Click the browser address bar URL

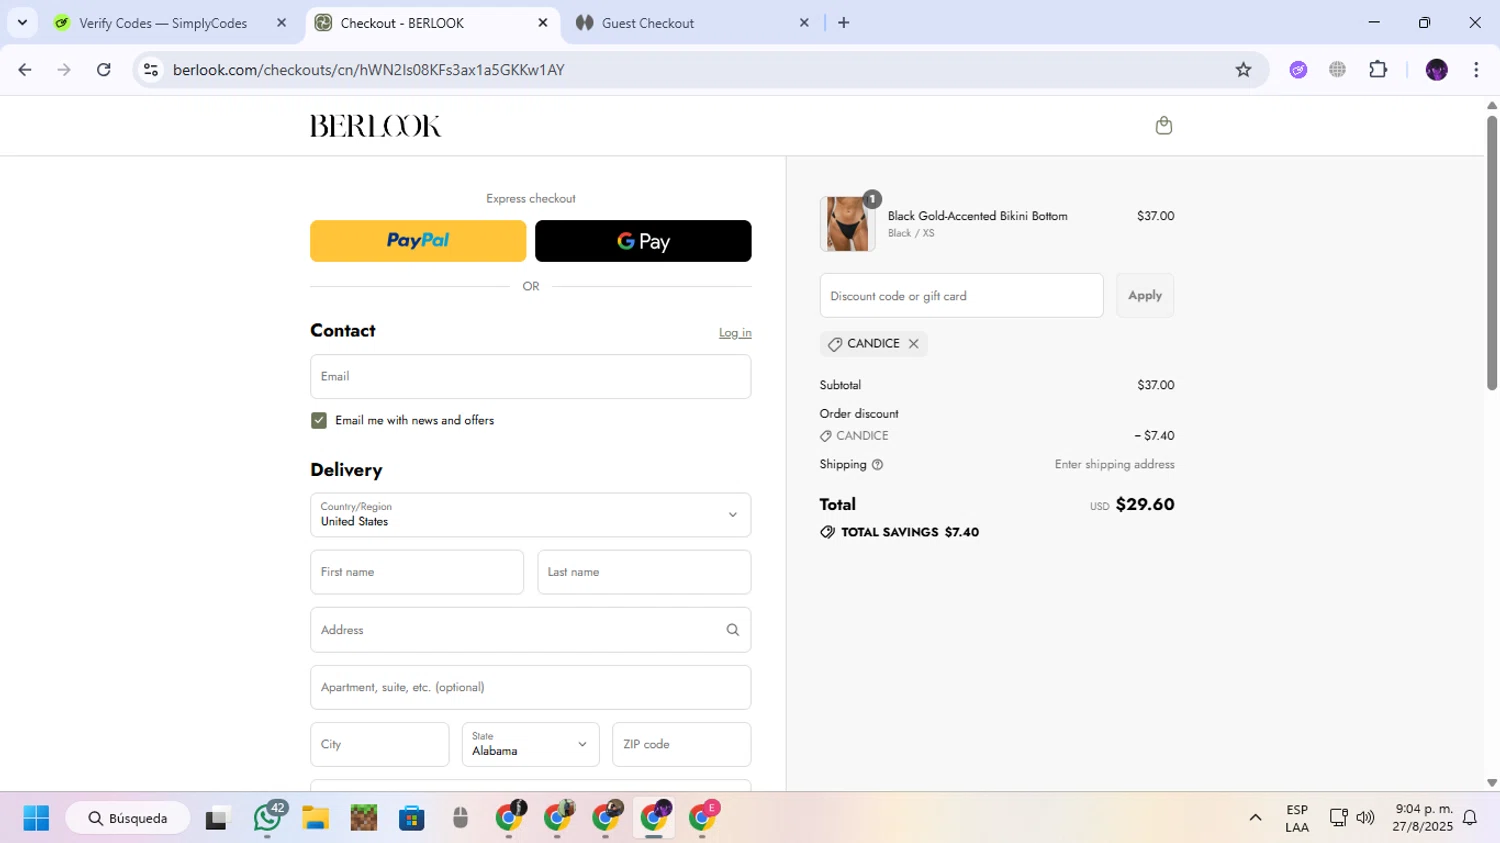coord(368,70)
